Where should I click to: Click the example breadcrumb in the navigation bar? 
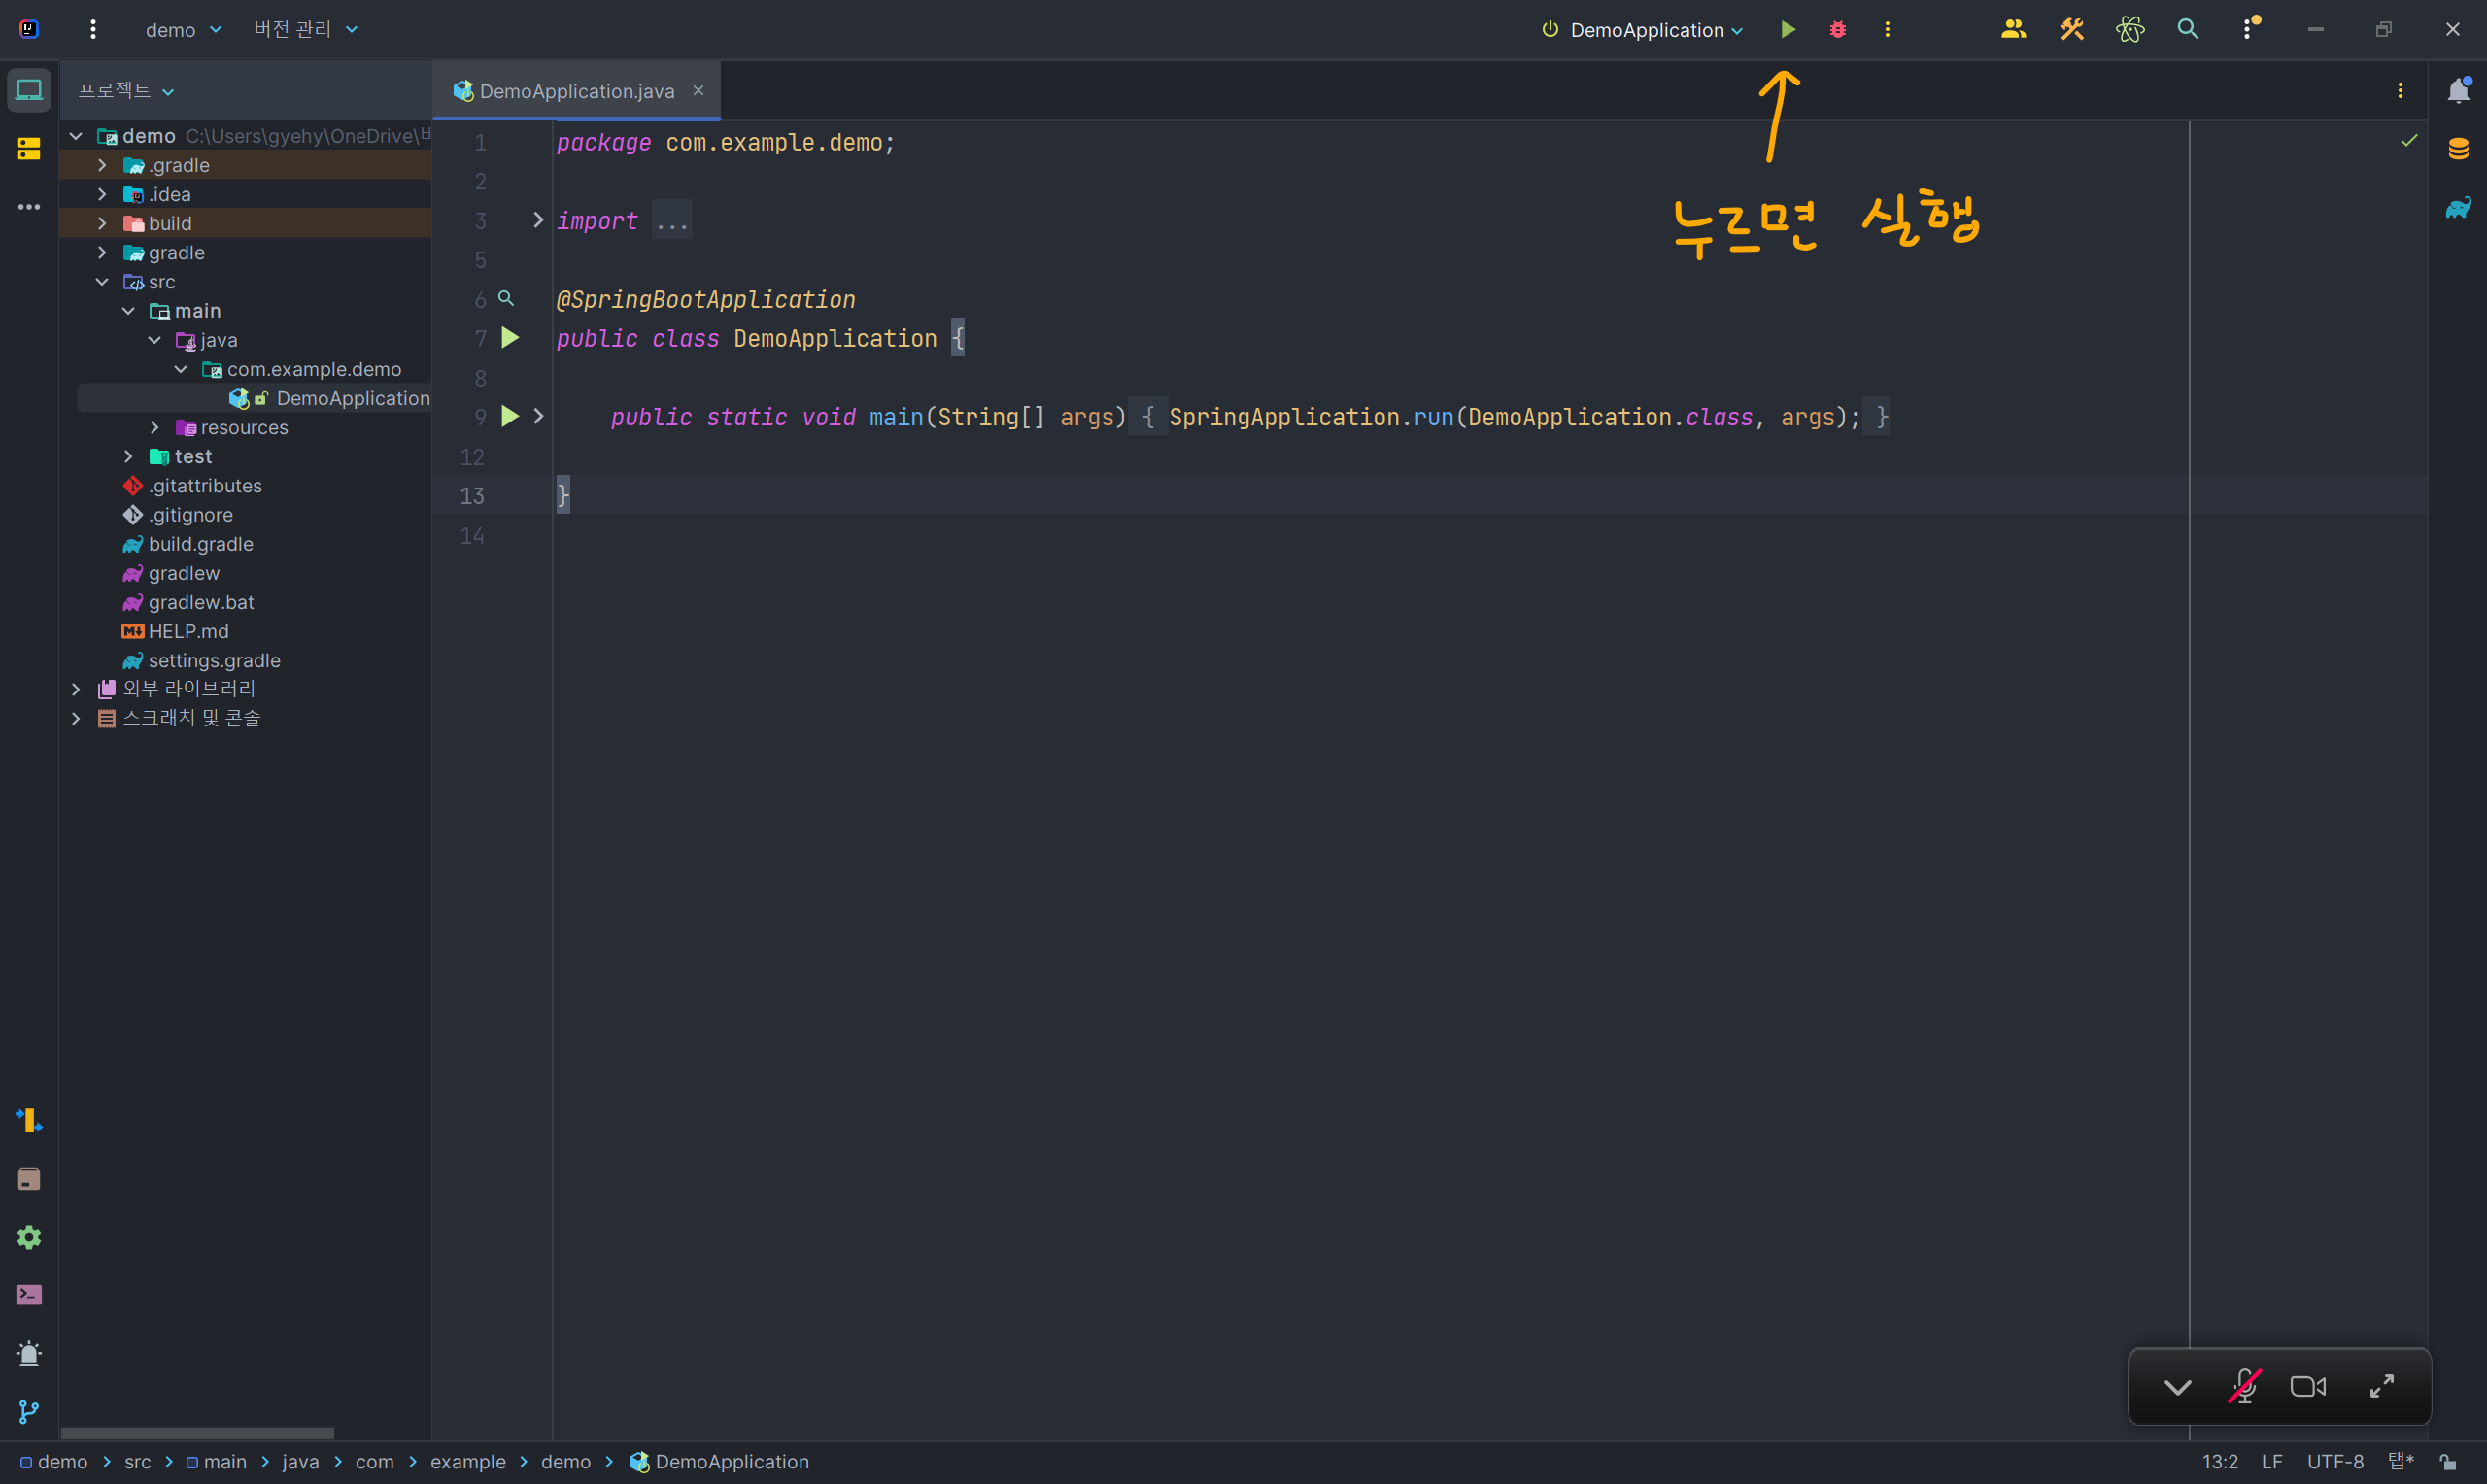click(467, 1462)
